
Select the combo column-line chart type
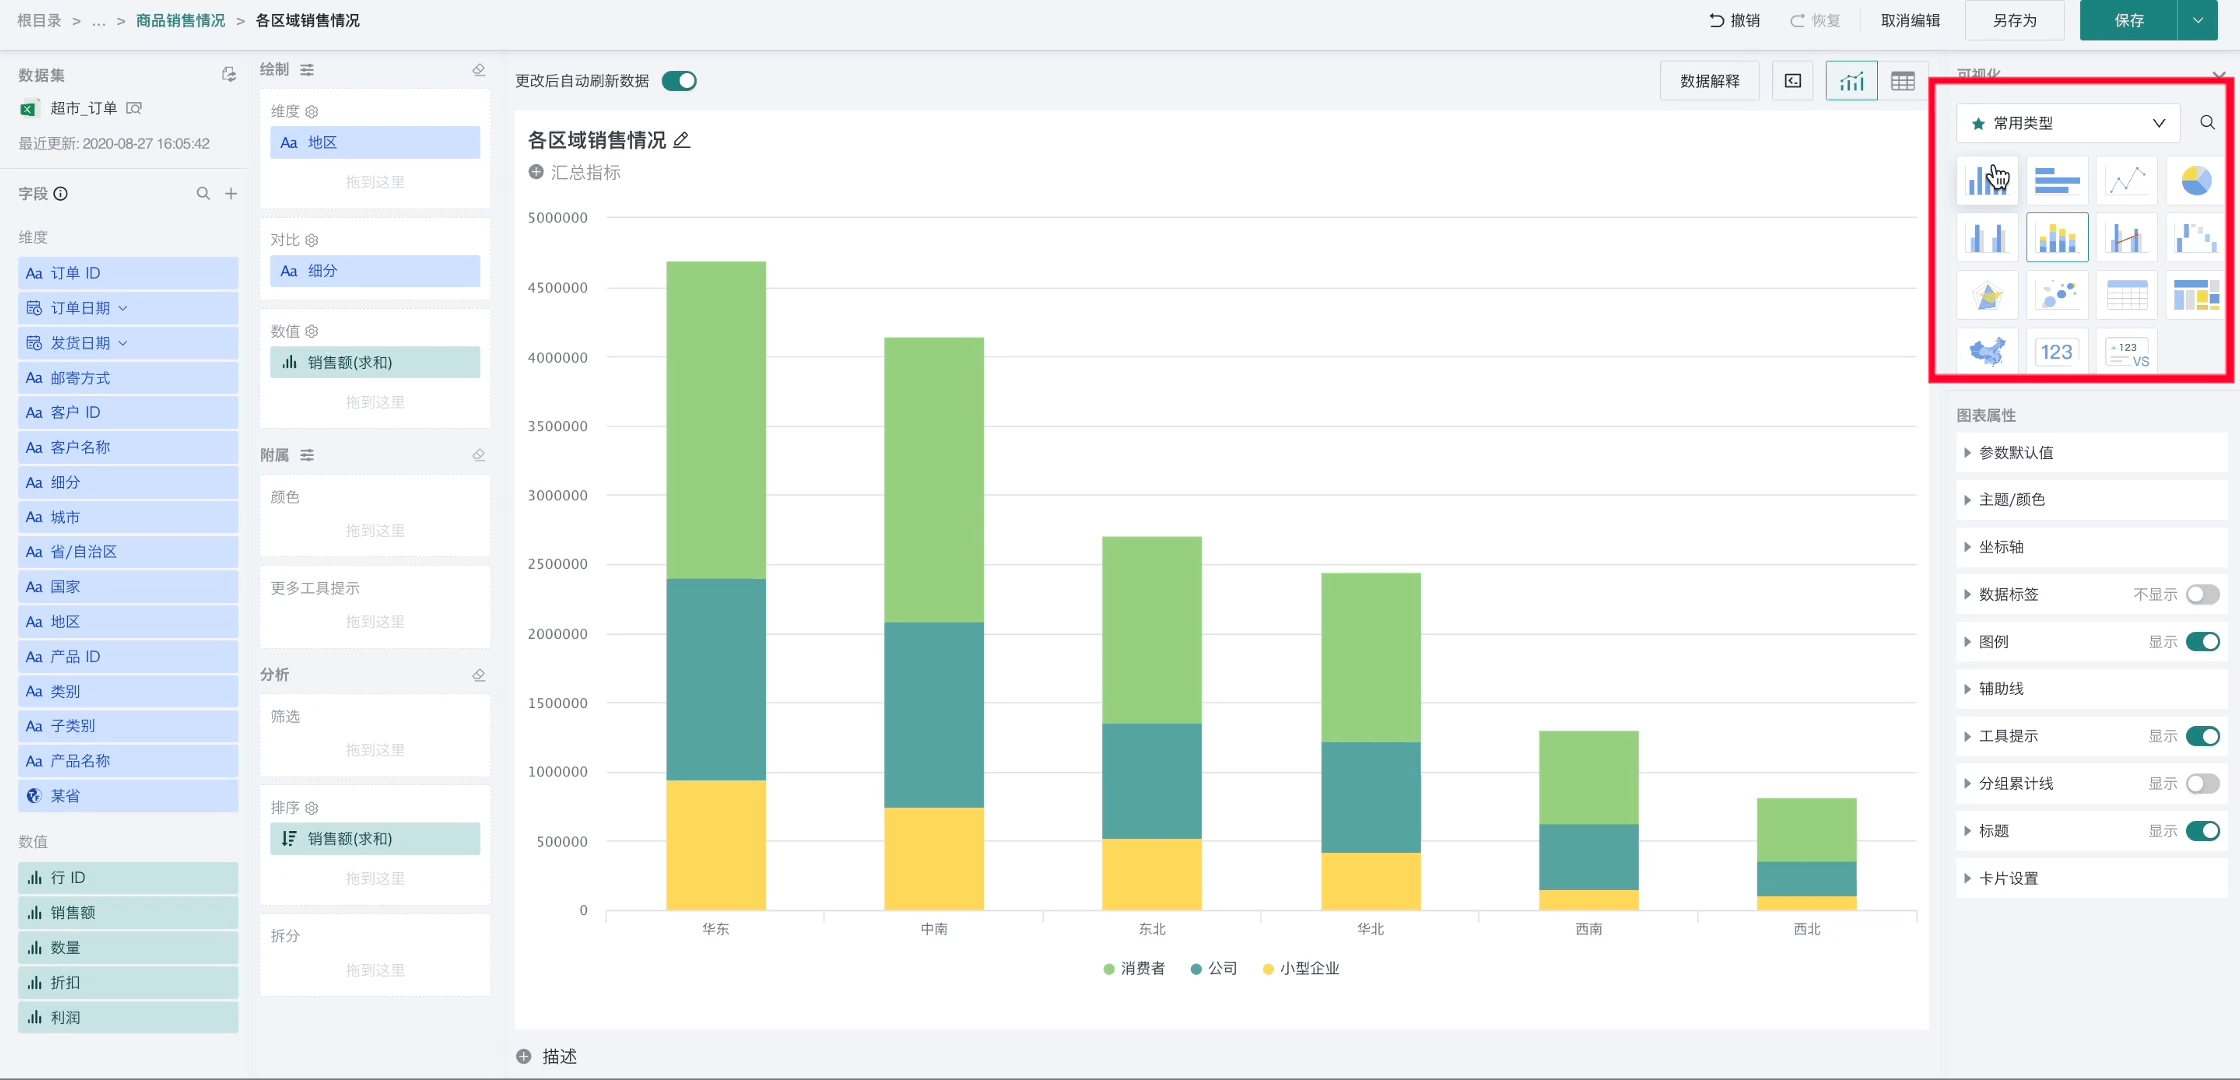(x=2126, y=238)
